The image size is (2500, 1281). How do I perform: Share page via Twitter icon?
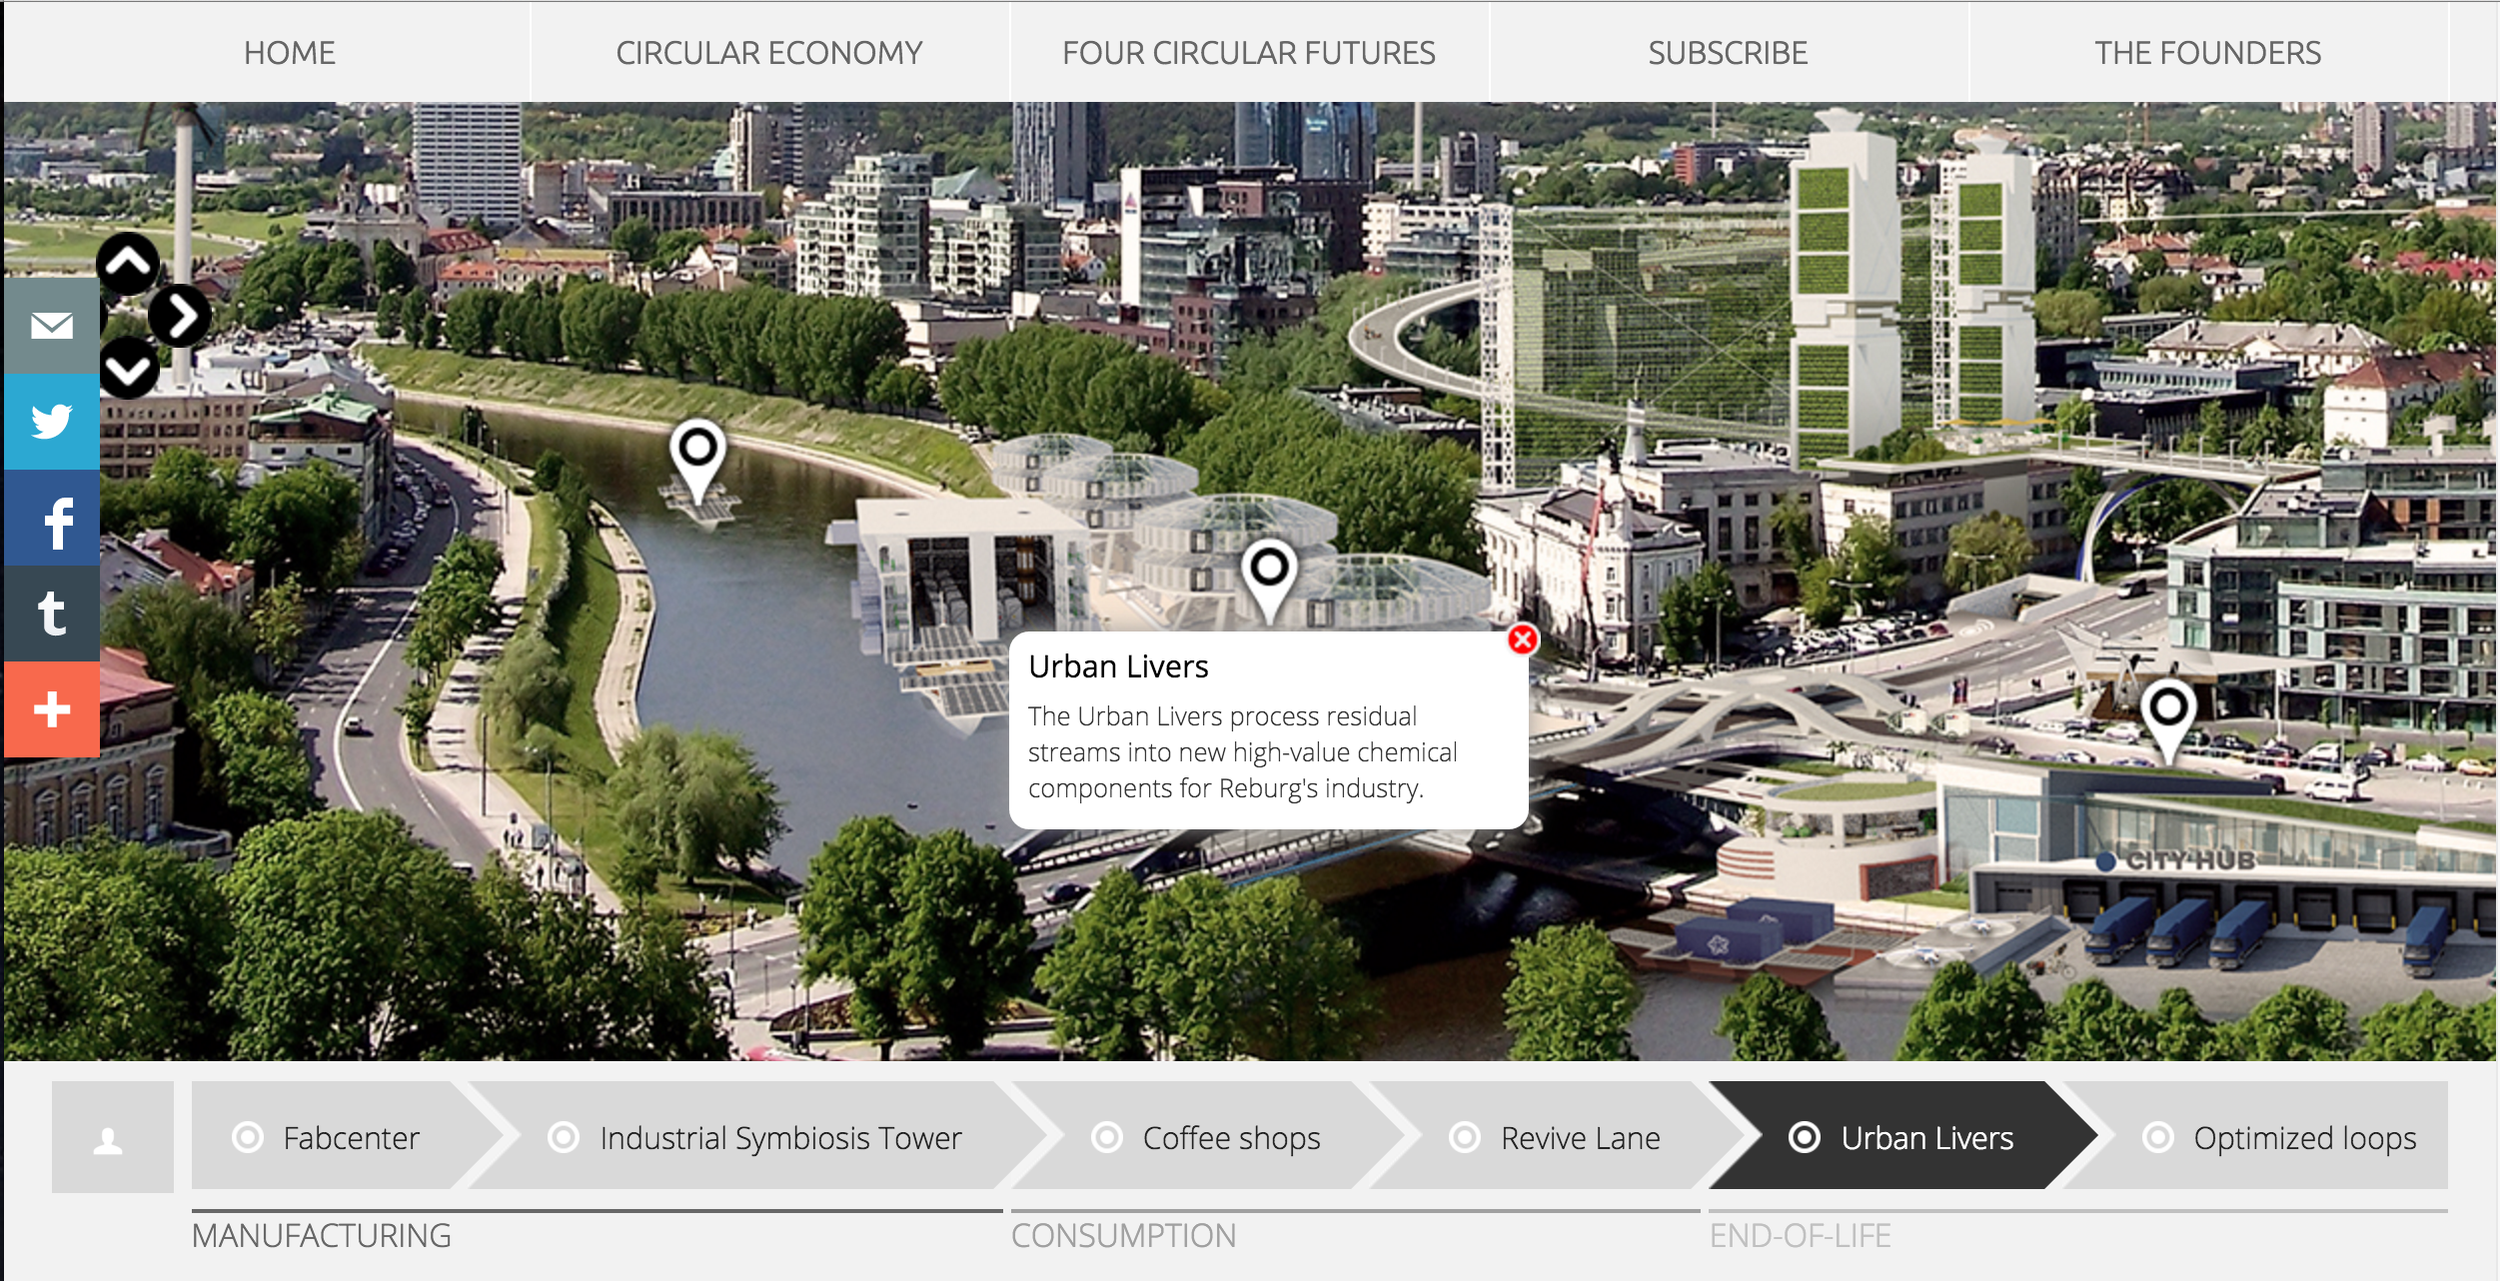pyautogui.click(x=51, y=421)
